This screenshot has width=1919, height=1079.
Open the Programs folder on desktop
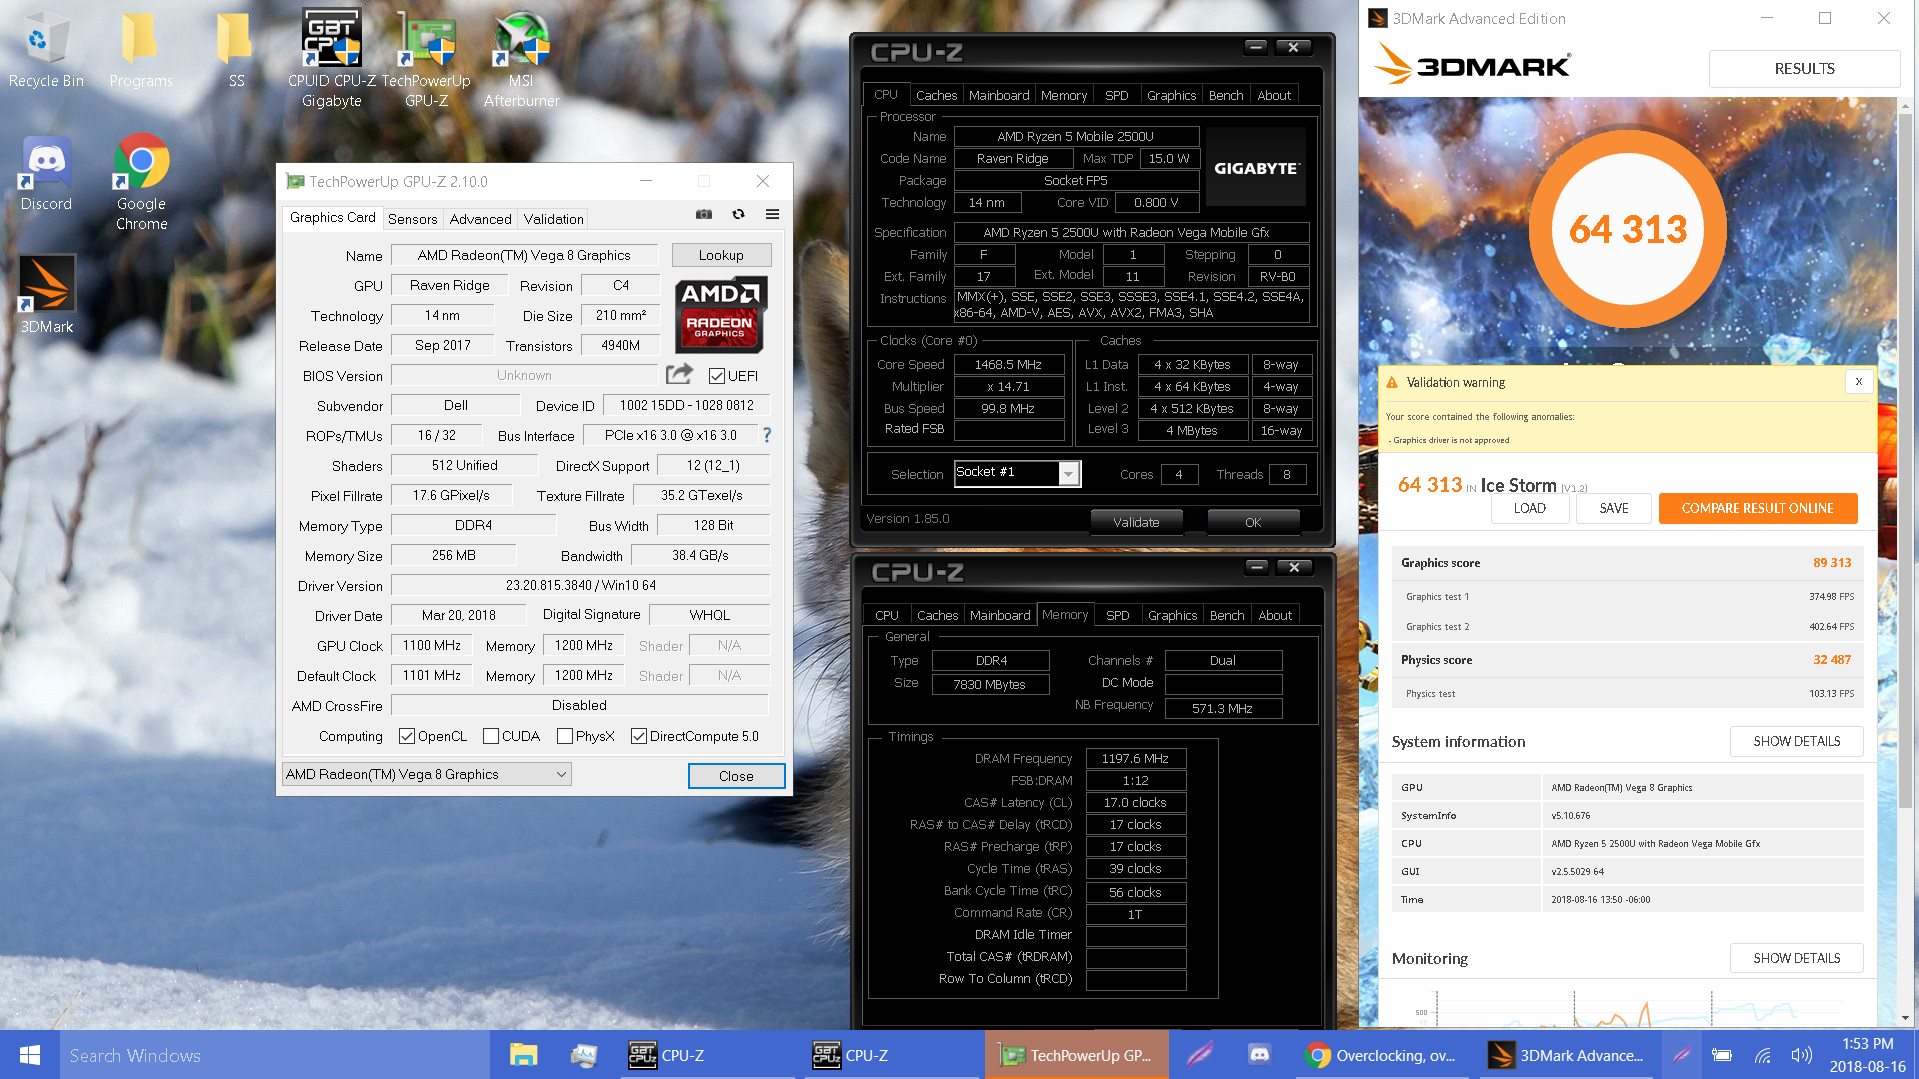[141, 50]
